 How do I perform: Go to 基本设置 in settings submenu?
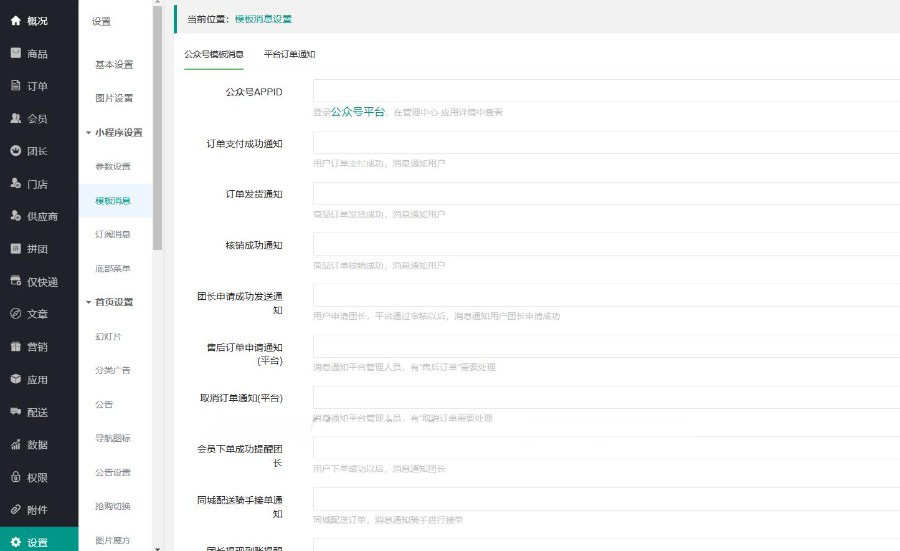pyautogui.click(x=114, y=65)
